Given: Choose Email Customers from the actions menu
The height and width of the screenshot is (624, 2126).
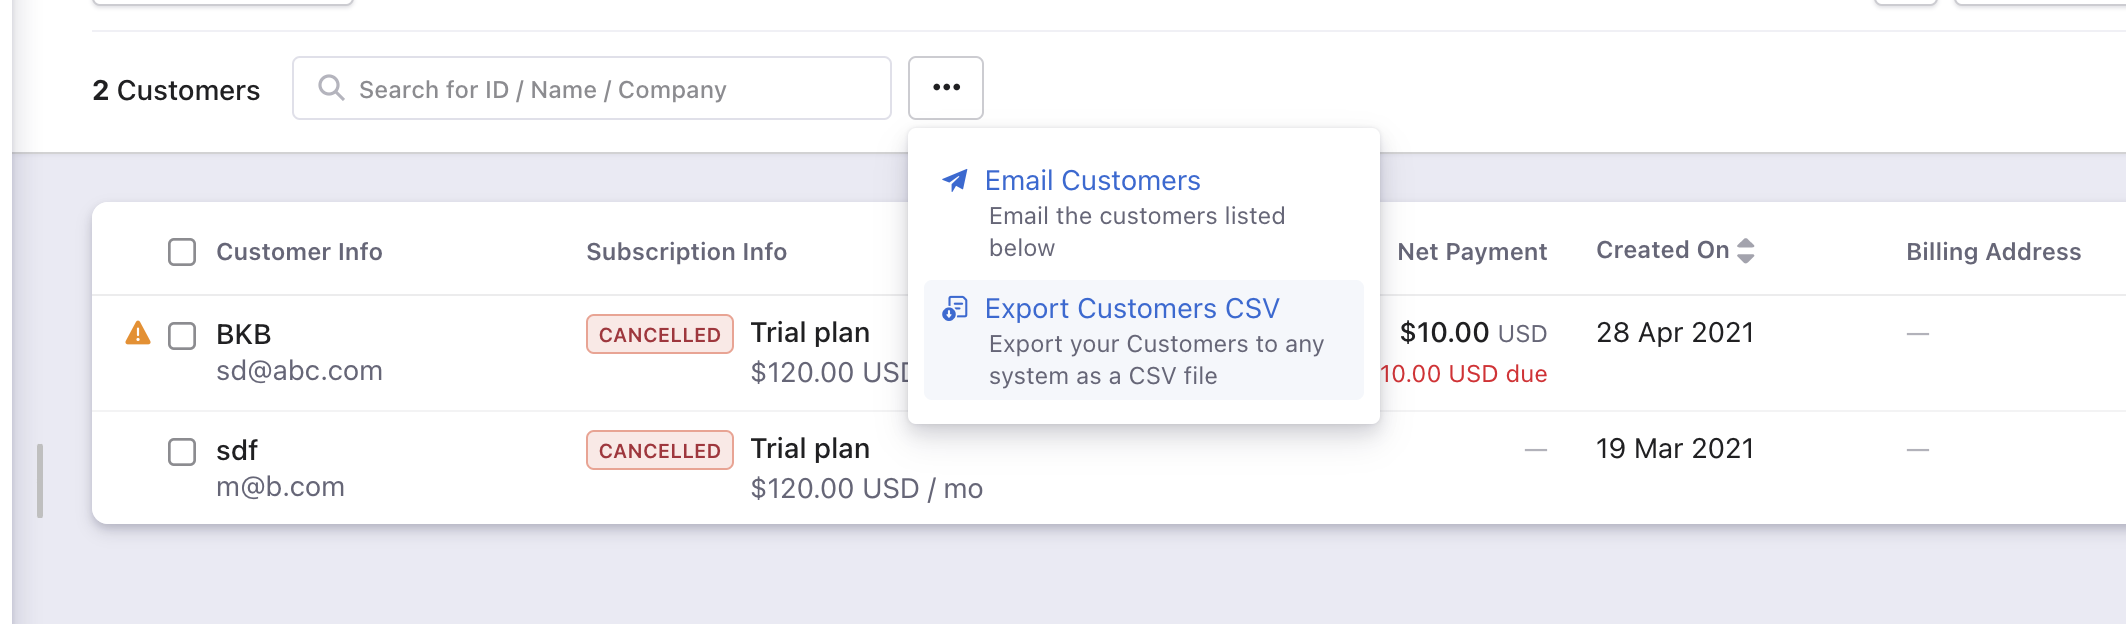Looking at the screenshot, I should coord(1092,180).
